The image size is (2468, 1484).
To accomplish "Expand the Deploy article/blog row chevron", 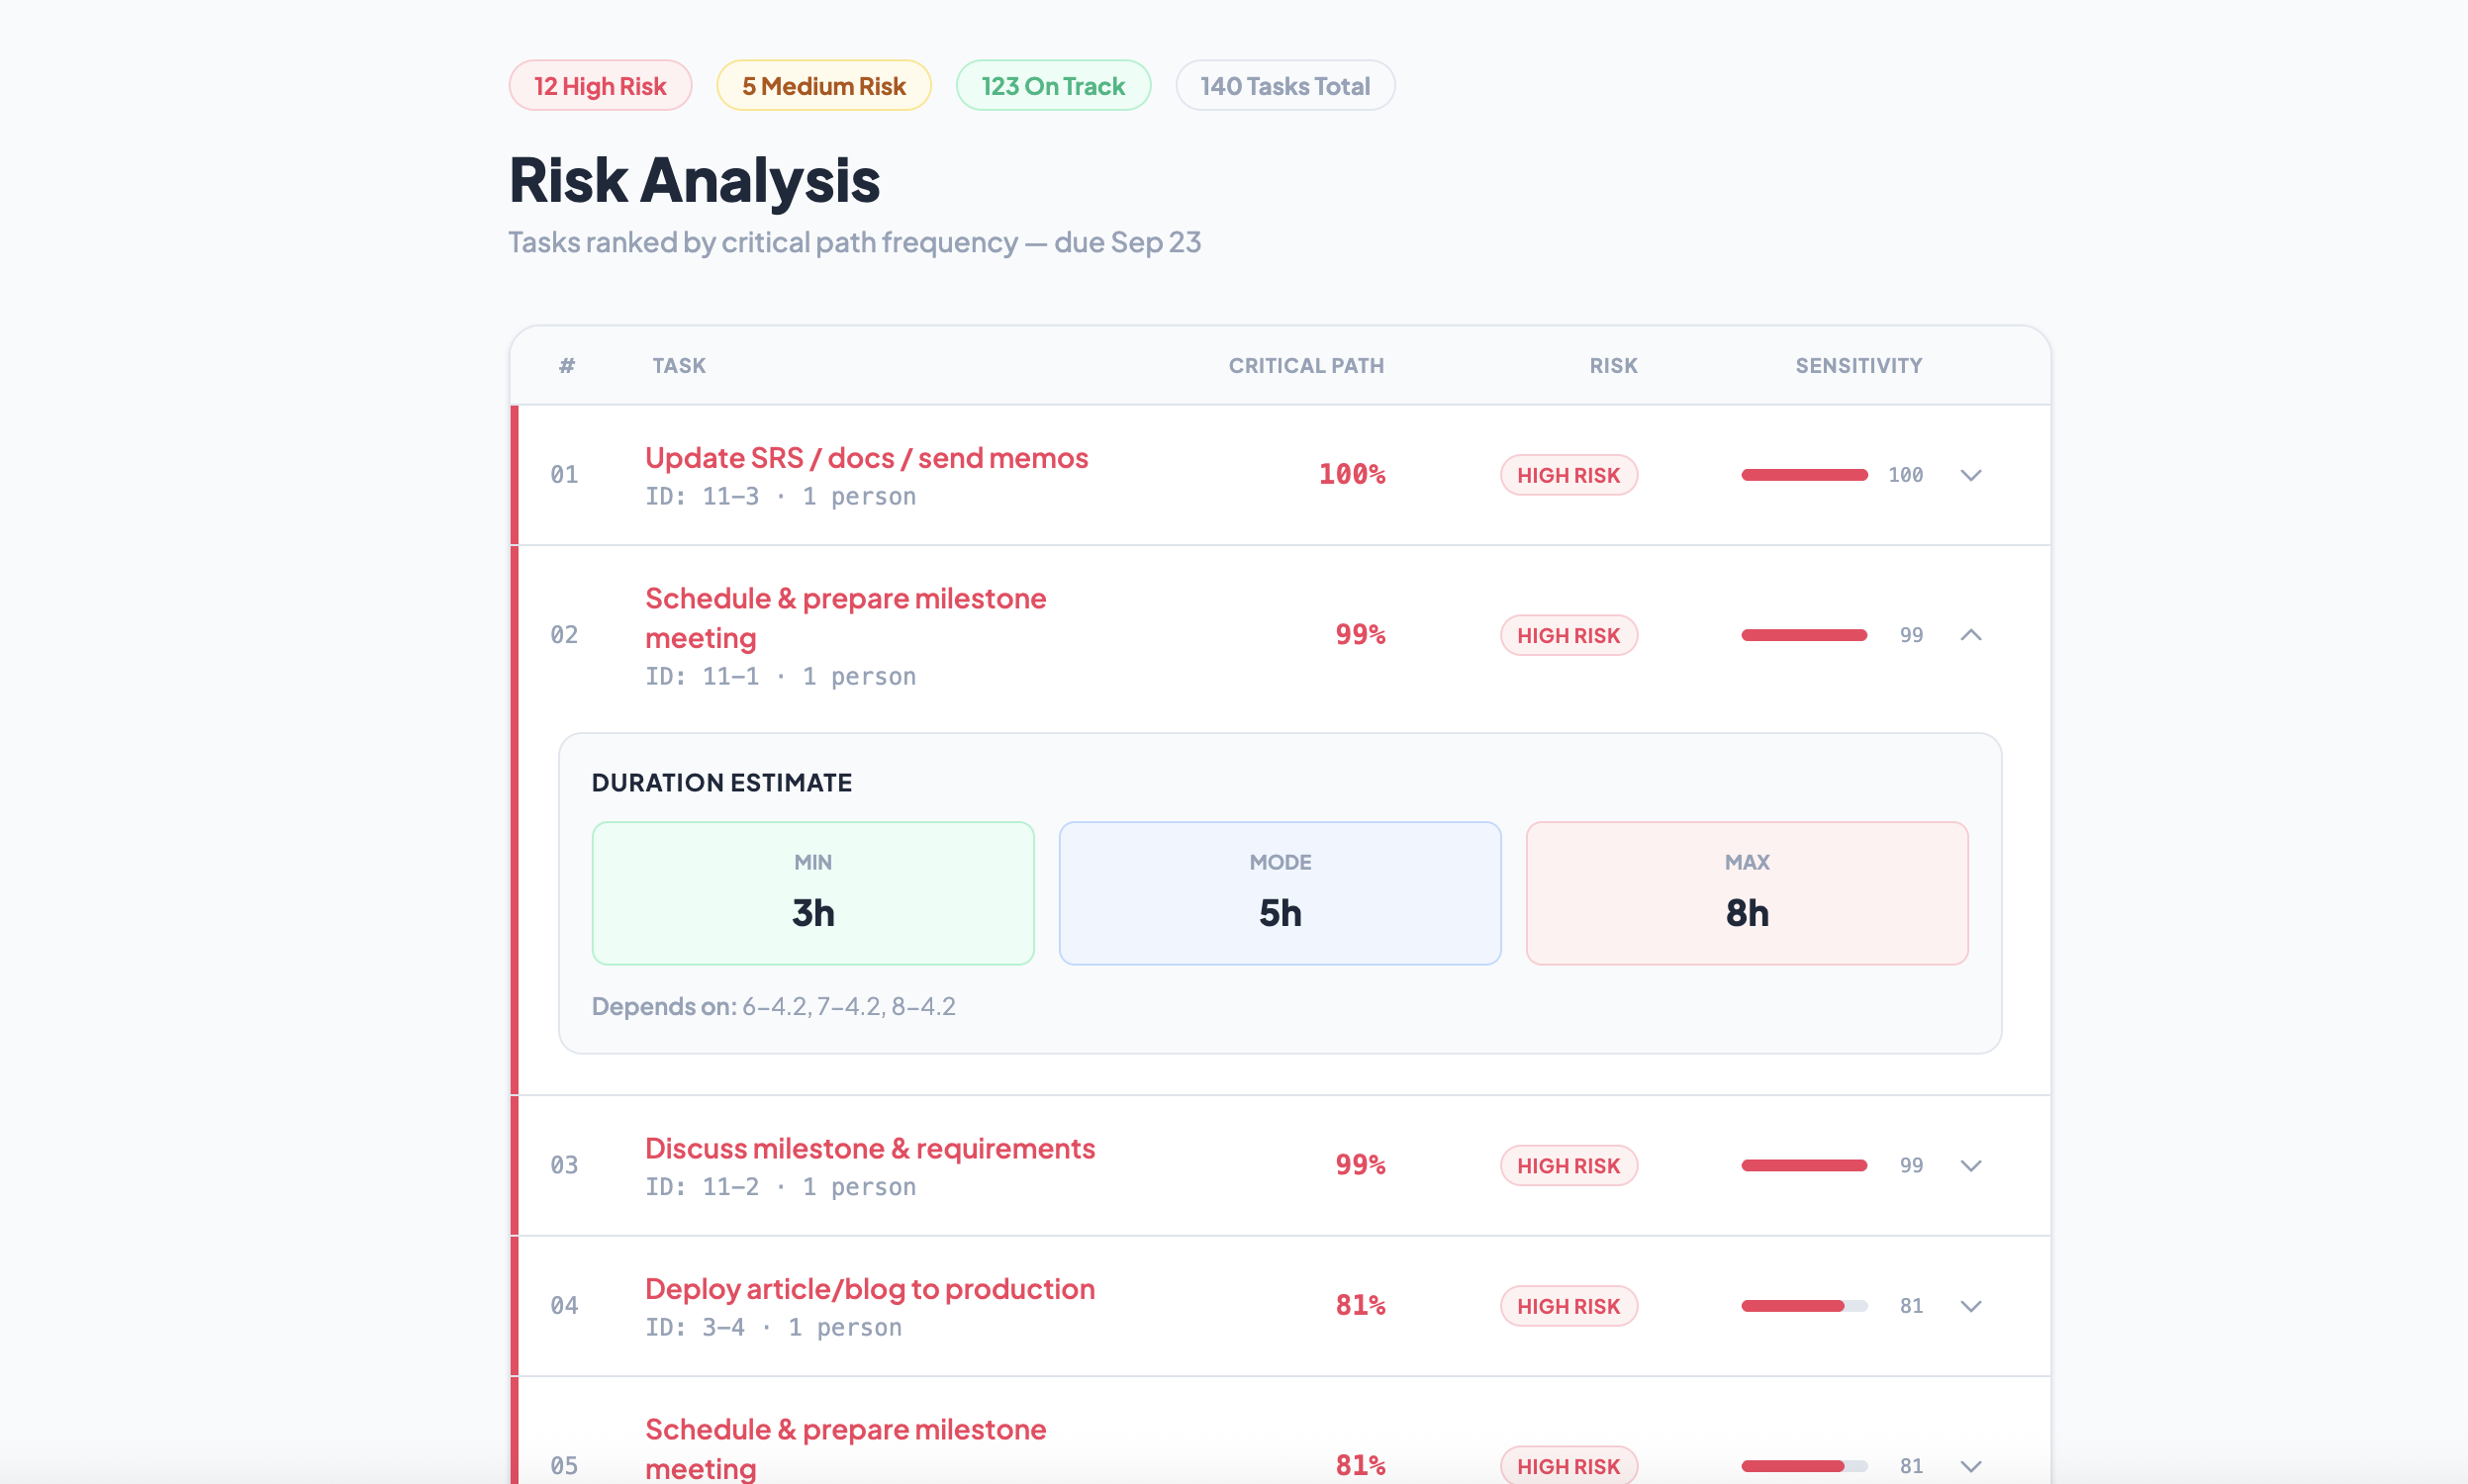I will 1970,1306.
